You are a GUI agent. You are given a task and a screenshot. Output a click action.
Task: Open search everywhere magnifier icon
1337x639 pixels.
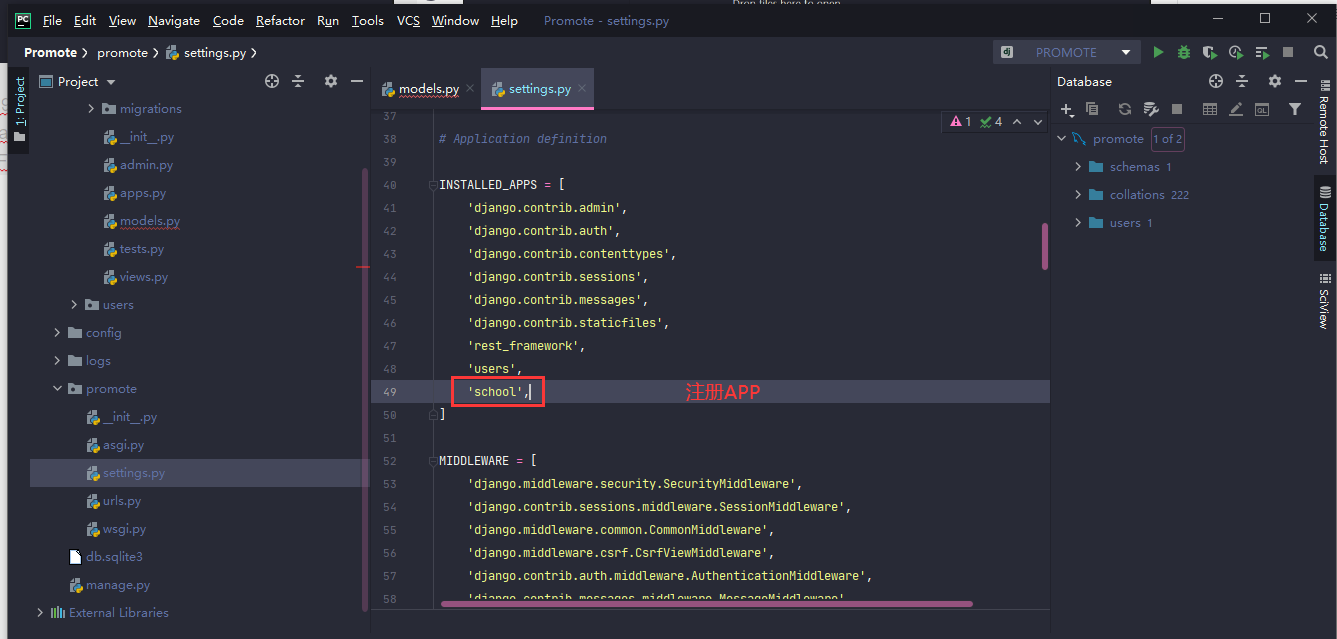[x=1319, y=52]
